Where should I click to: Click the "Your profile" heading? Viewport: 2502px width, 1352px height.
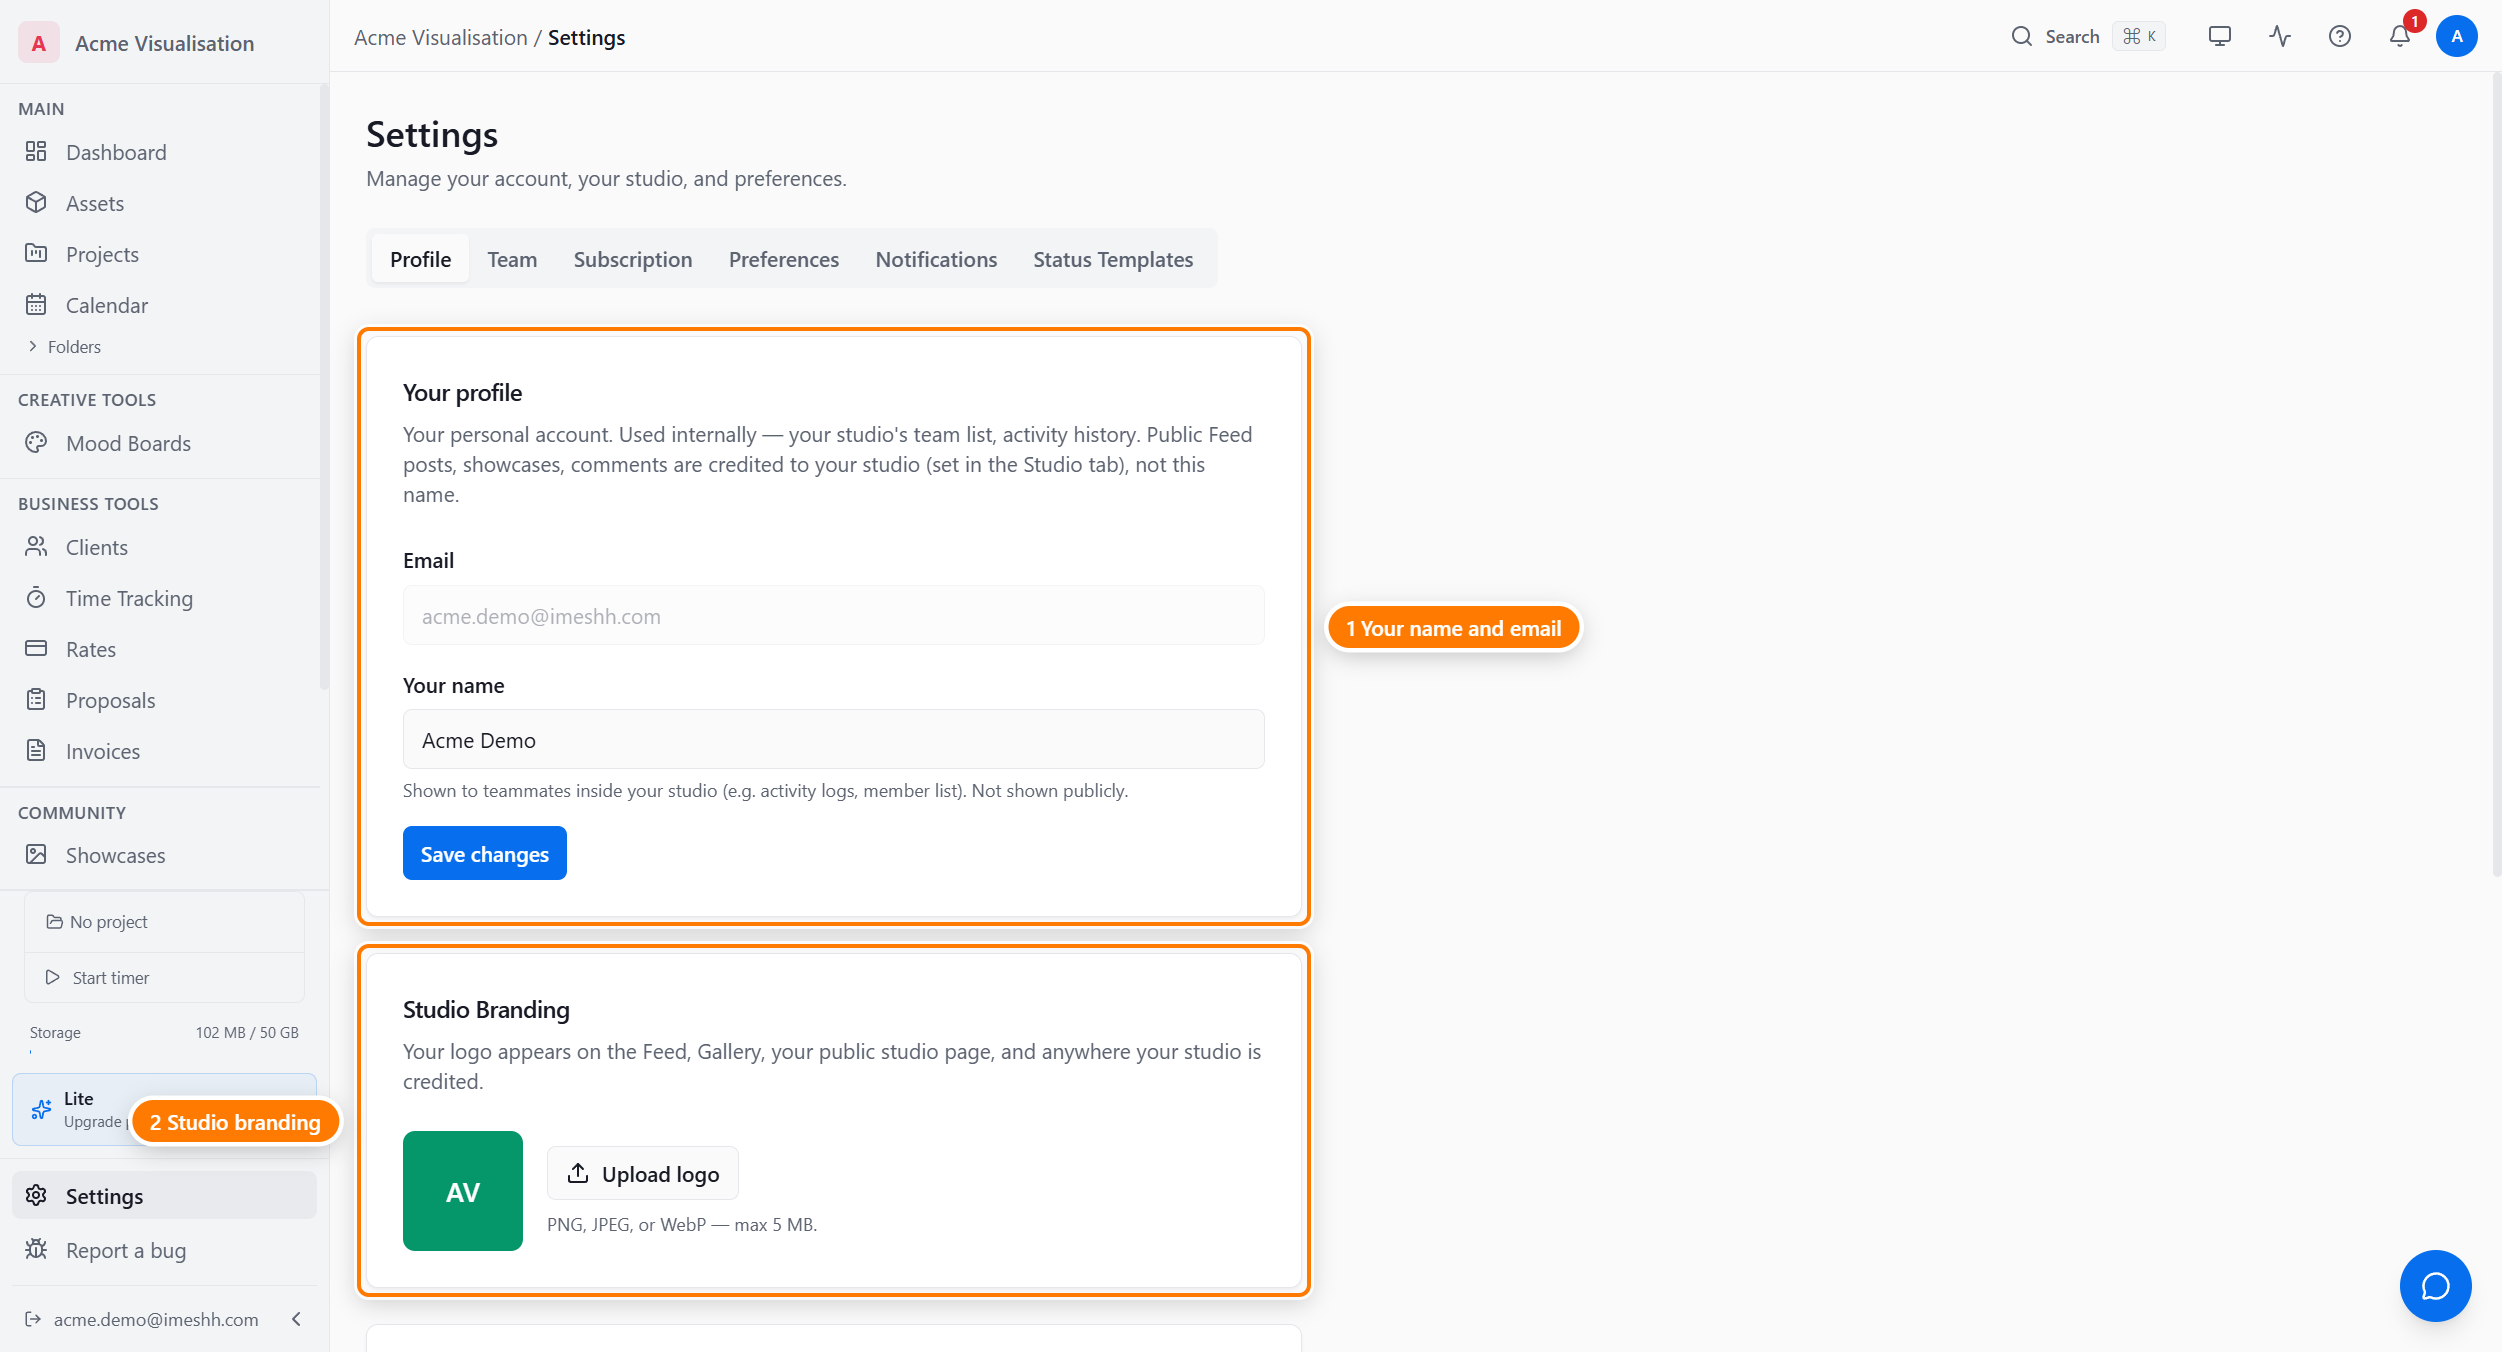462,393
